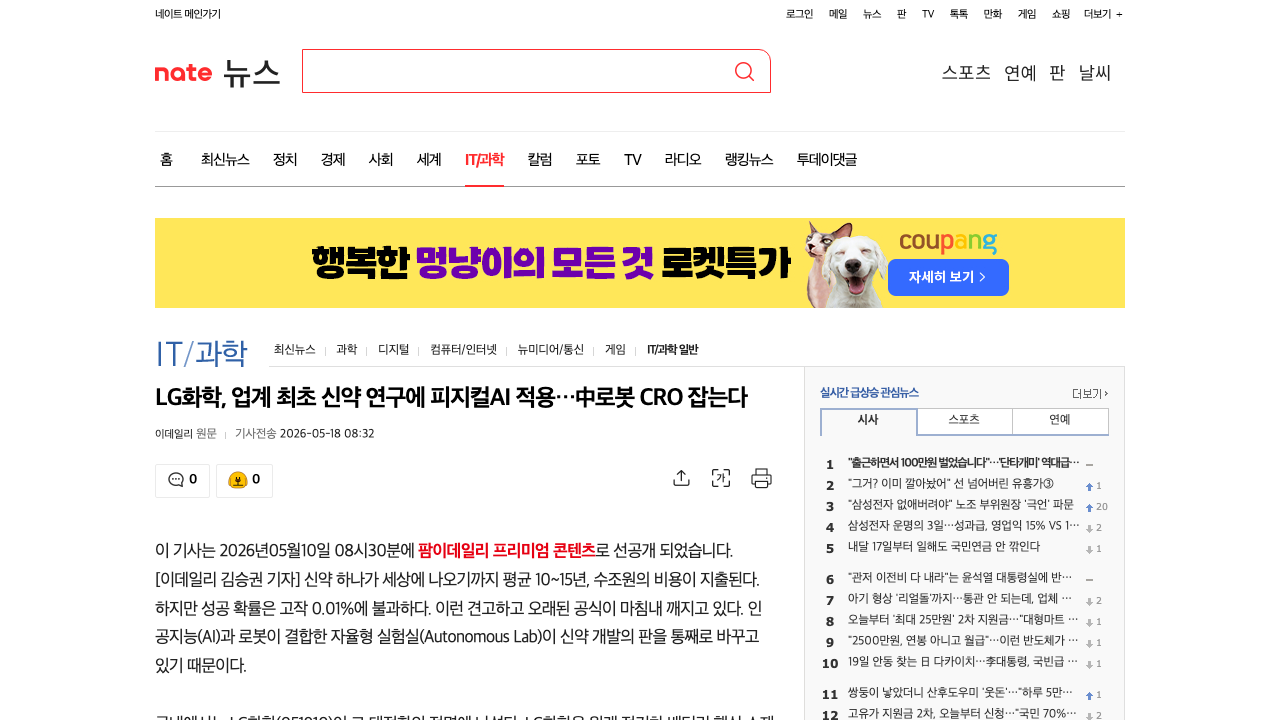Click the coupang 자세히 보기 button
1280x720 pixels.
(948, 277)
